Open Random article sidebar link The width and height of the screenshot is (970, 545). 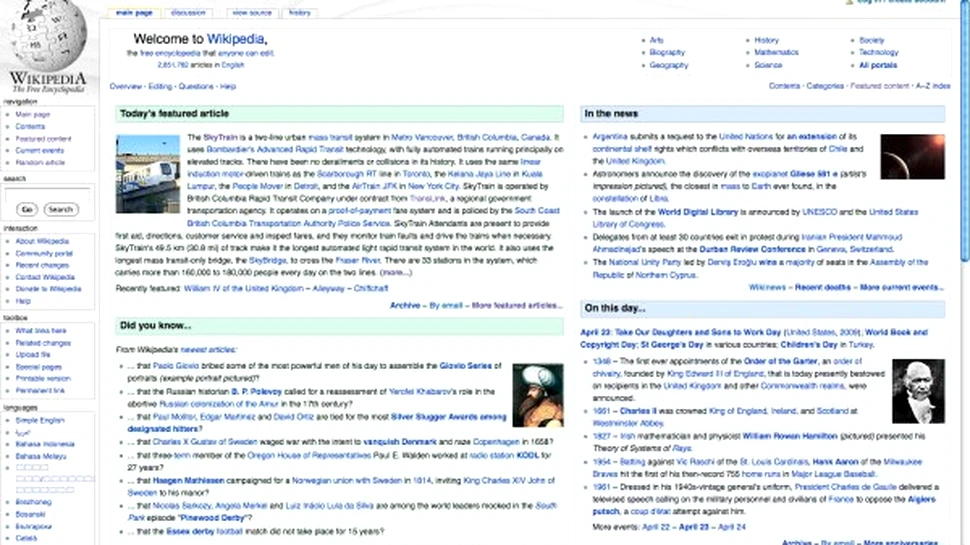40,162
